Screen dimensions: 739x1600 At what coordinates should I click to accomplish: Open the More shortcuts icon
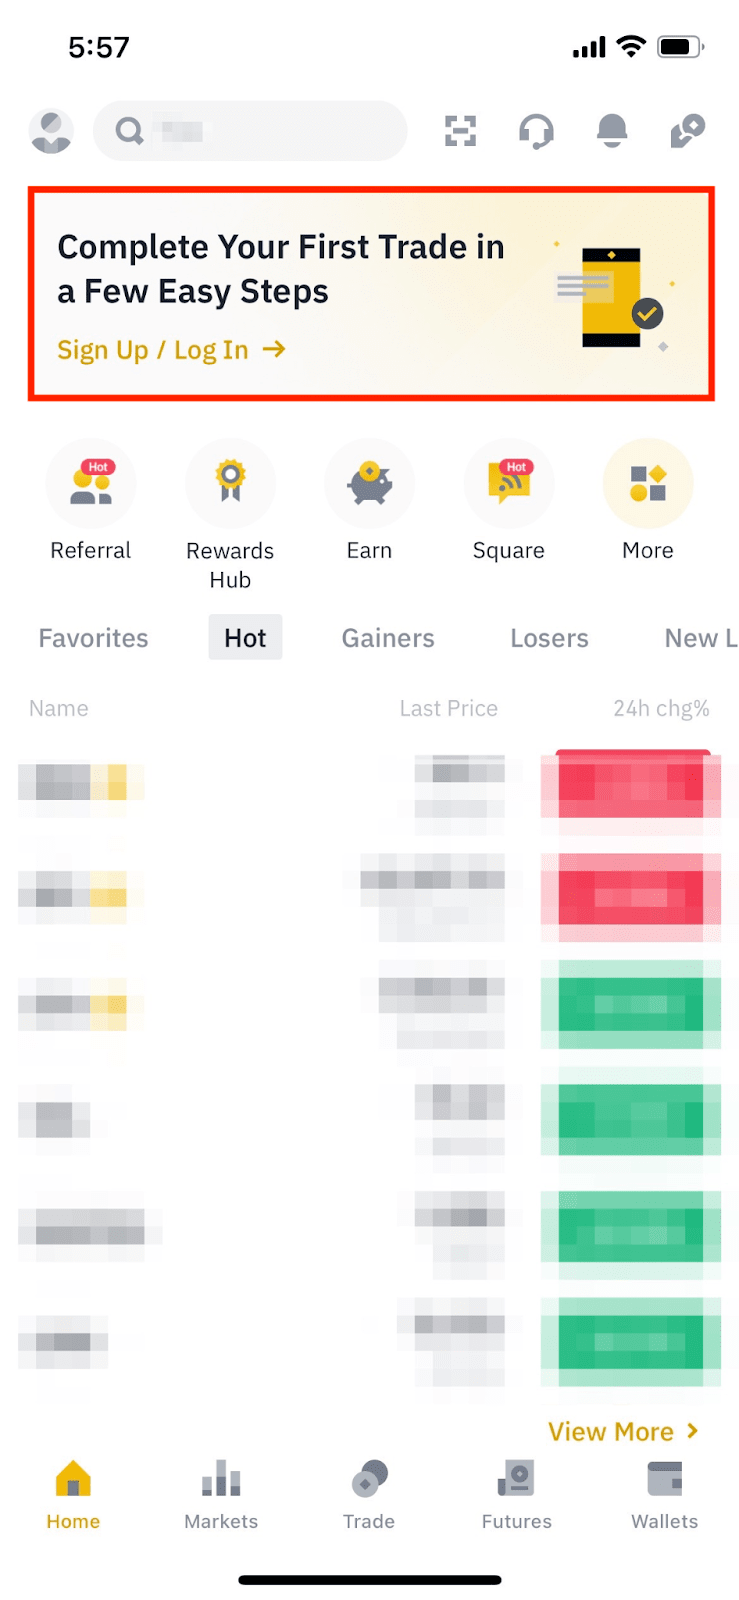pos(647,483)
